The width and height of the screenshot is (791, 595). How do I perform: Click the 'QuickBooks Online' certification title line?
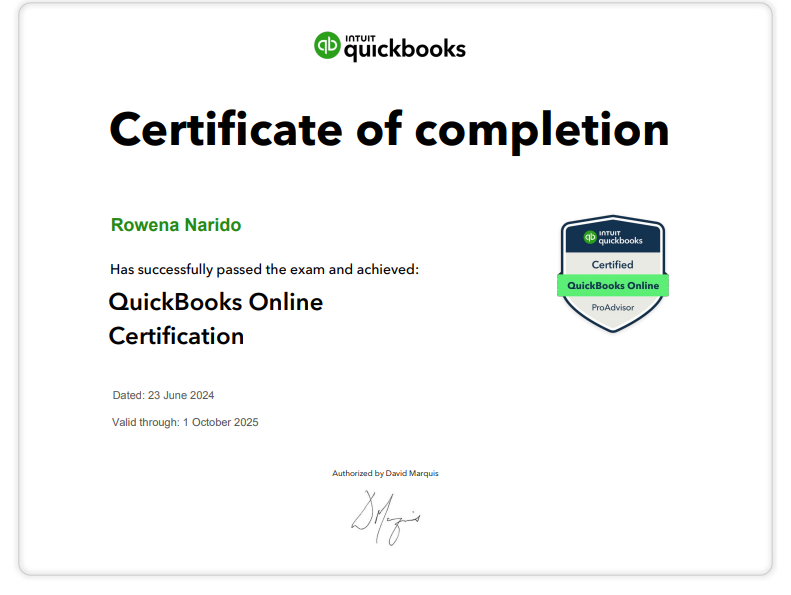tap(216, 302)
